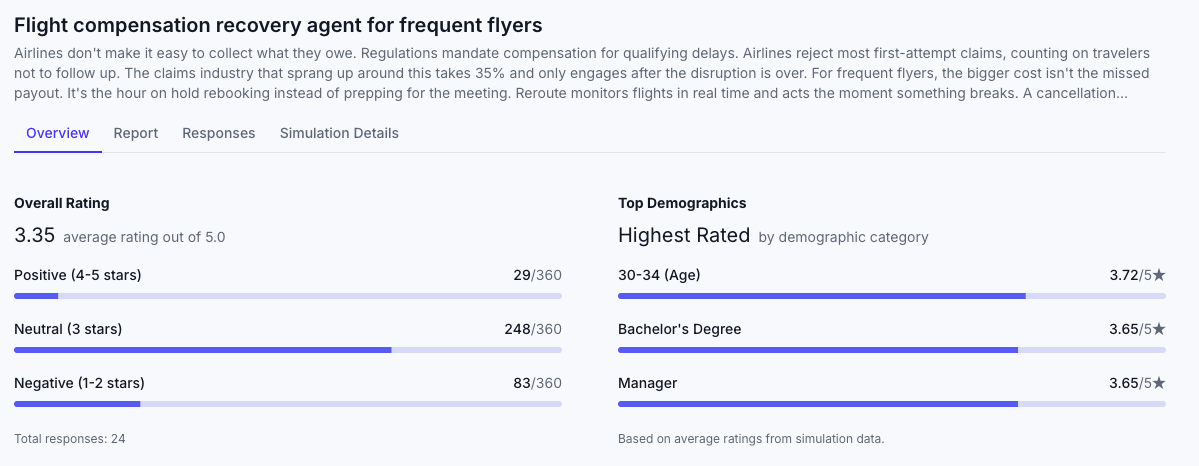Viewport: 1199px width, 466px height.
Task: Click the 29/360 positive count
Action: tap(537, 275)
